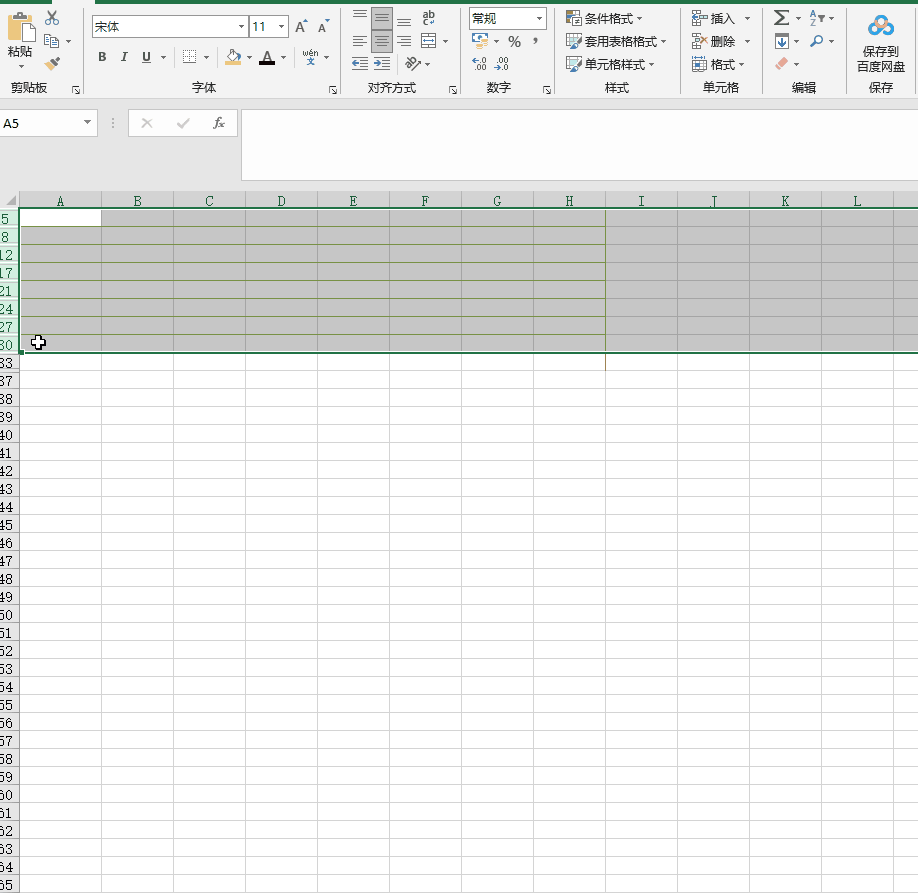This screenshot has width=918, height=893.
Task: Open the number format 常规 dropdown
Action: 539,19
